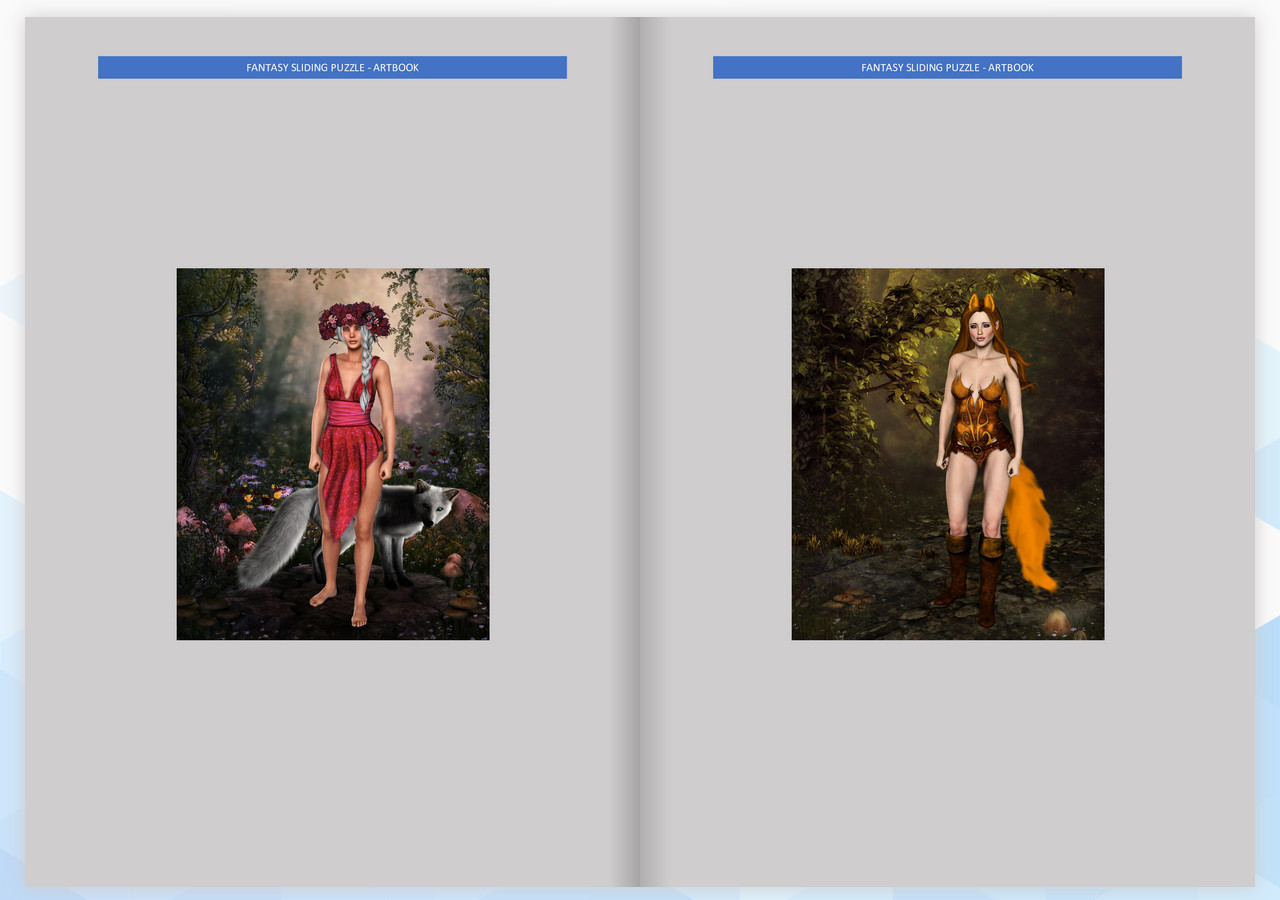Click the left page edge to turn back
The width and height of the screenshot is (1280, 900).
[x=30, y=450]
